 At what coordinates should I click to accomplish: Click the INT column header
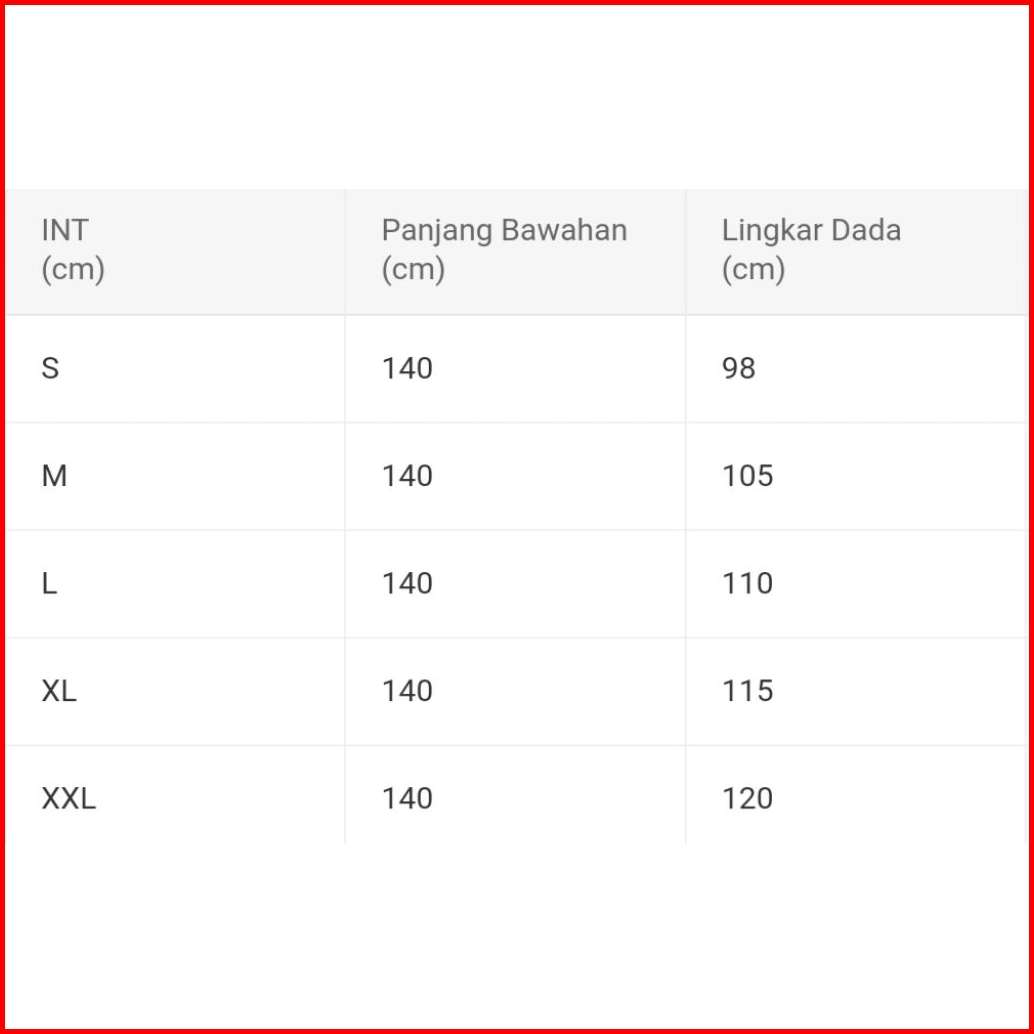pos(65,231)
